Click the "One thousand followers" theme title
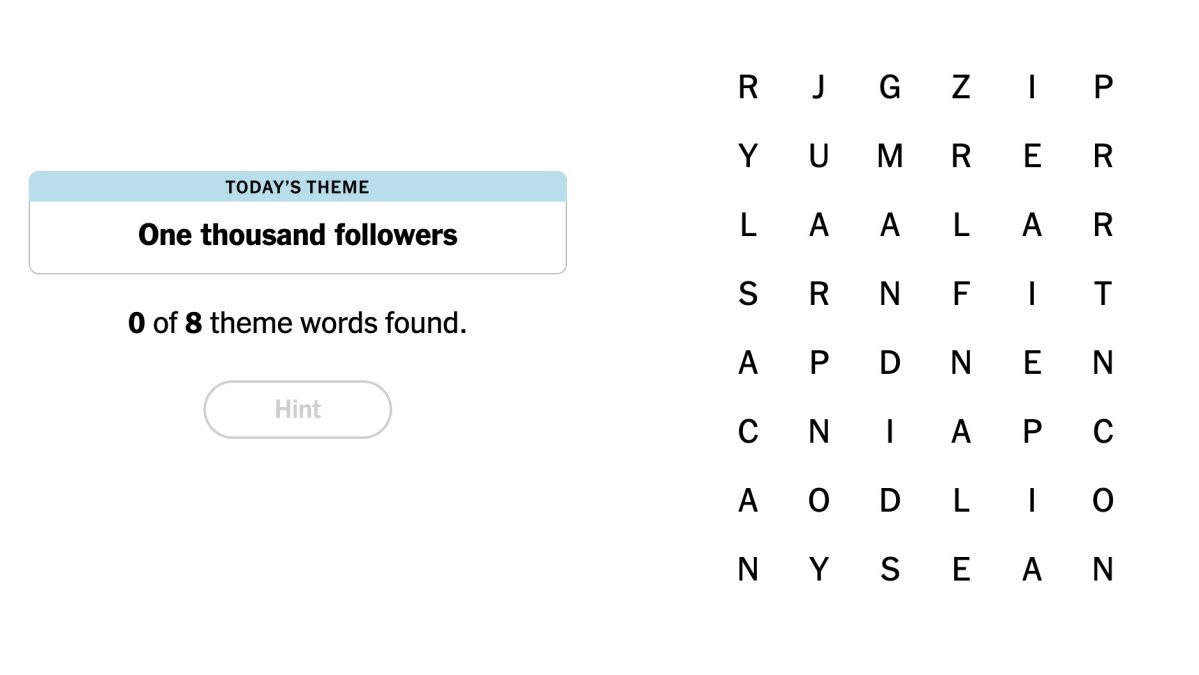 [x=297, y=236]
